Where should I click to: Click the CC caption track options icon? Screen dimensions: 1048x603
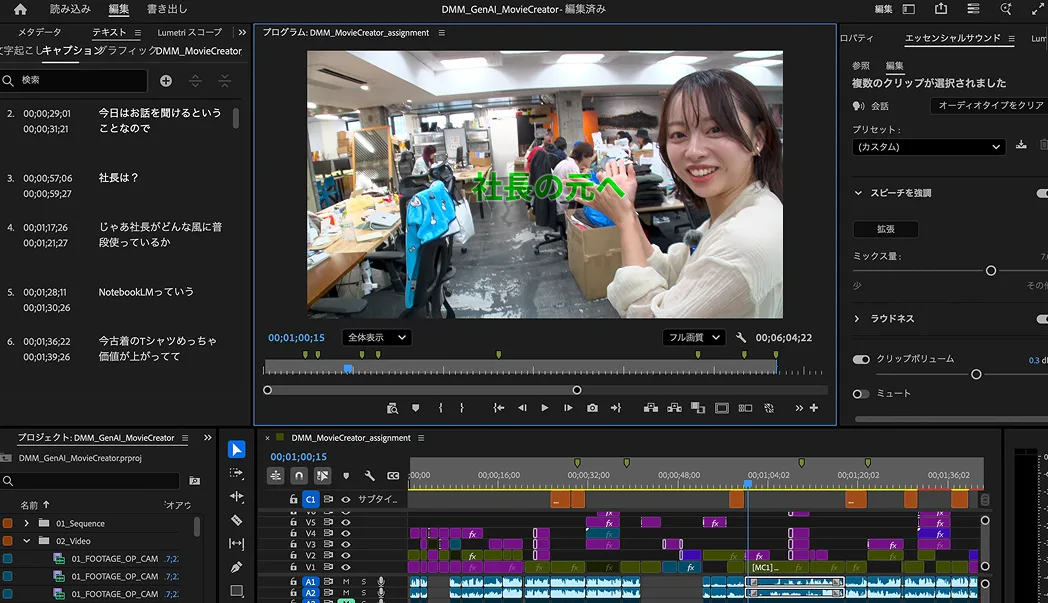click(x=393, y=475)
